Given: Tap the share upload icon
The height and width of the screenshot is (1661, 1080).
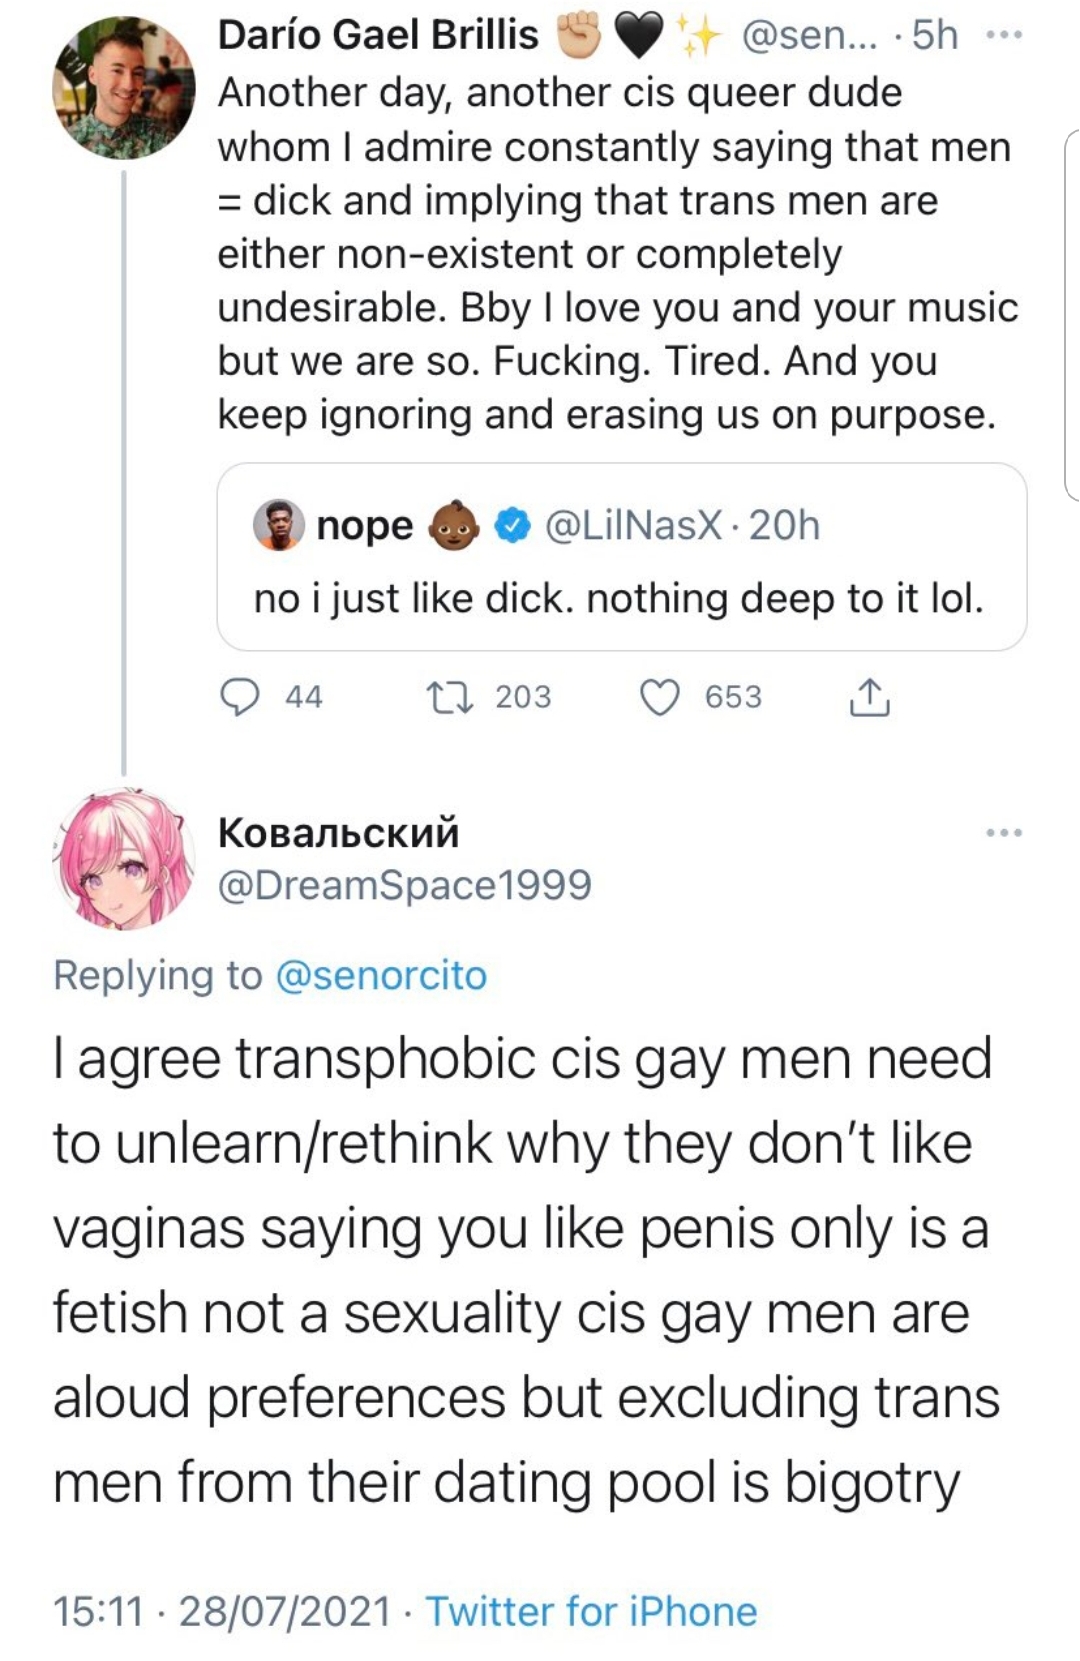Looking at the screenshot, I should [x=869, y=697].
